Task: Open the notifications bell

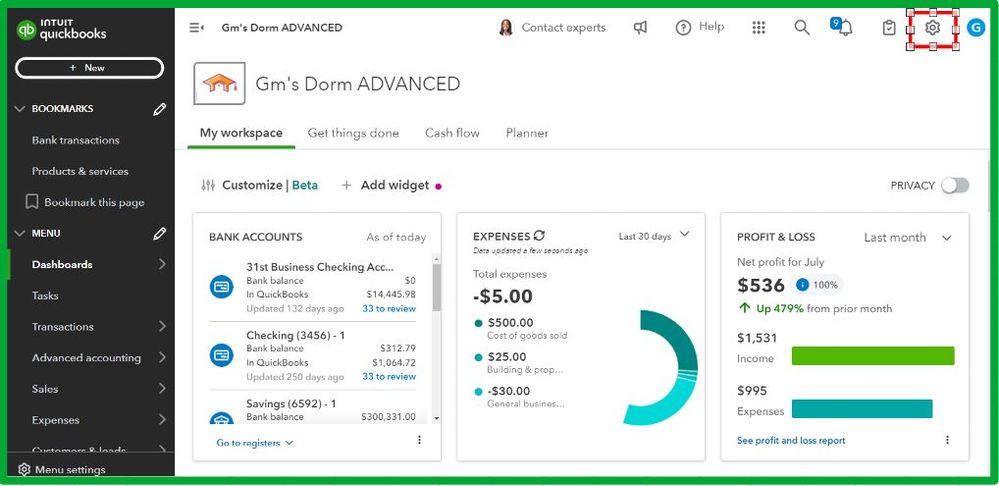Action: point(845,29)
